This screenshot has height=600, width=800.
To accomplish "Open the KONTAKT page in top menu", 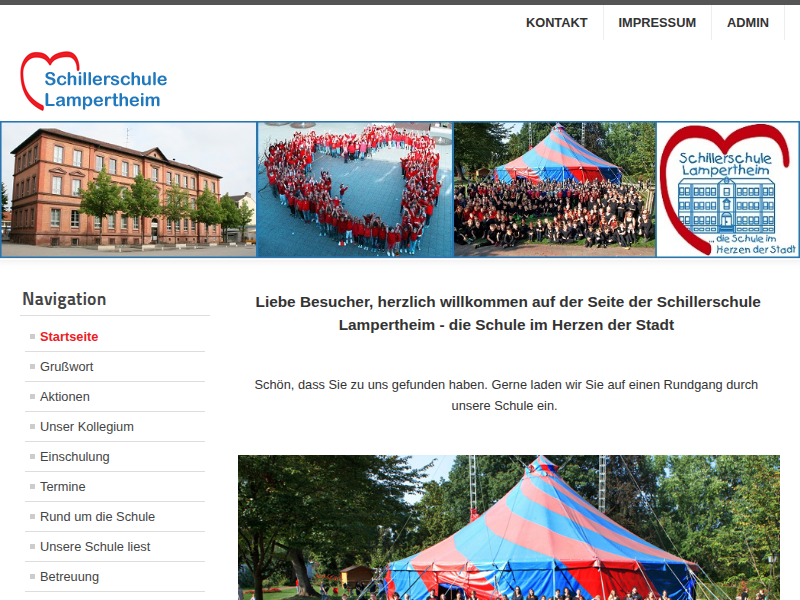I will [556, 23].
